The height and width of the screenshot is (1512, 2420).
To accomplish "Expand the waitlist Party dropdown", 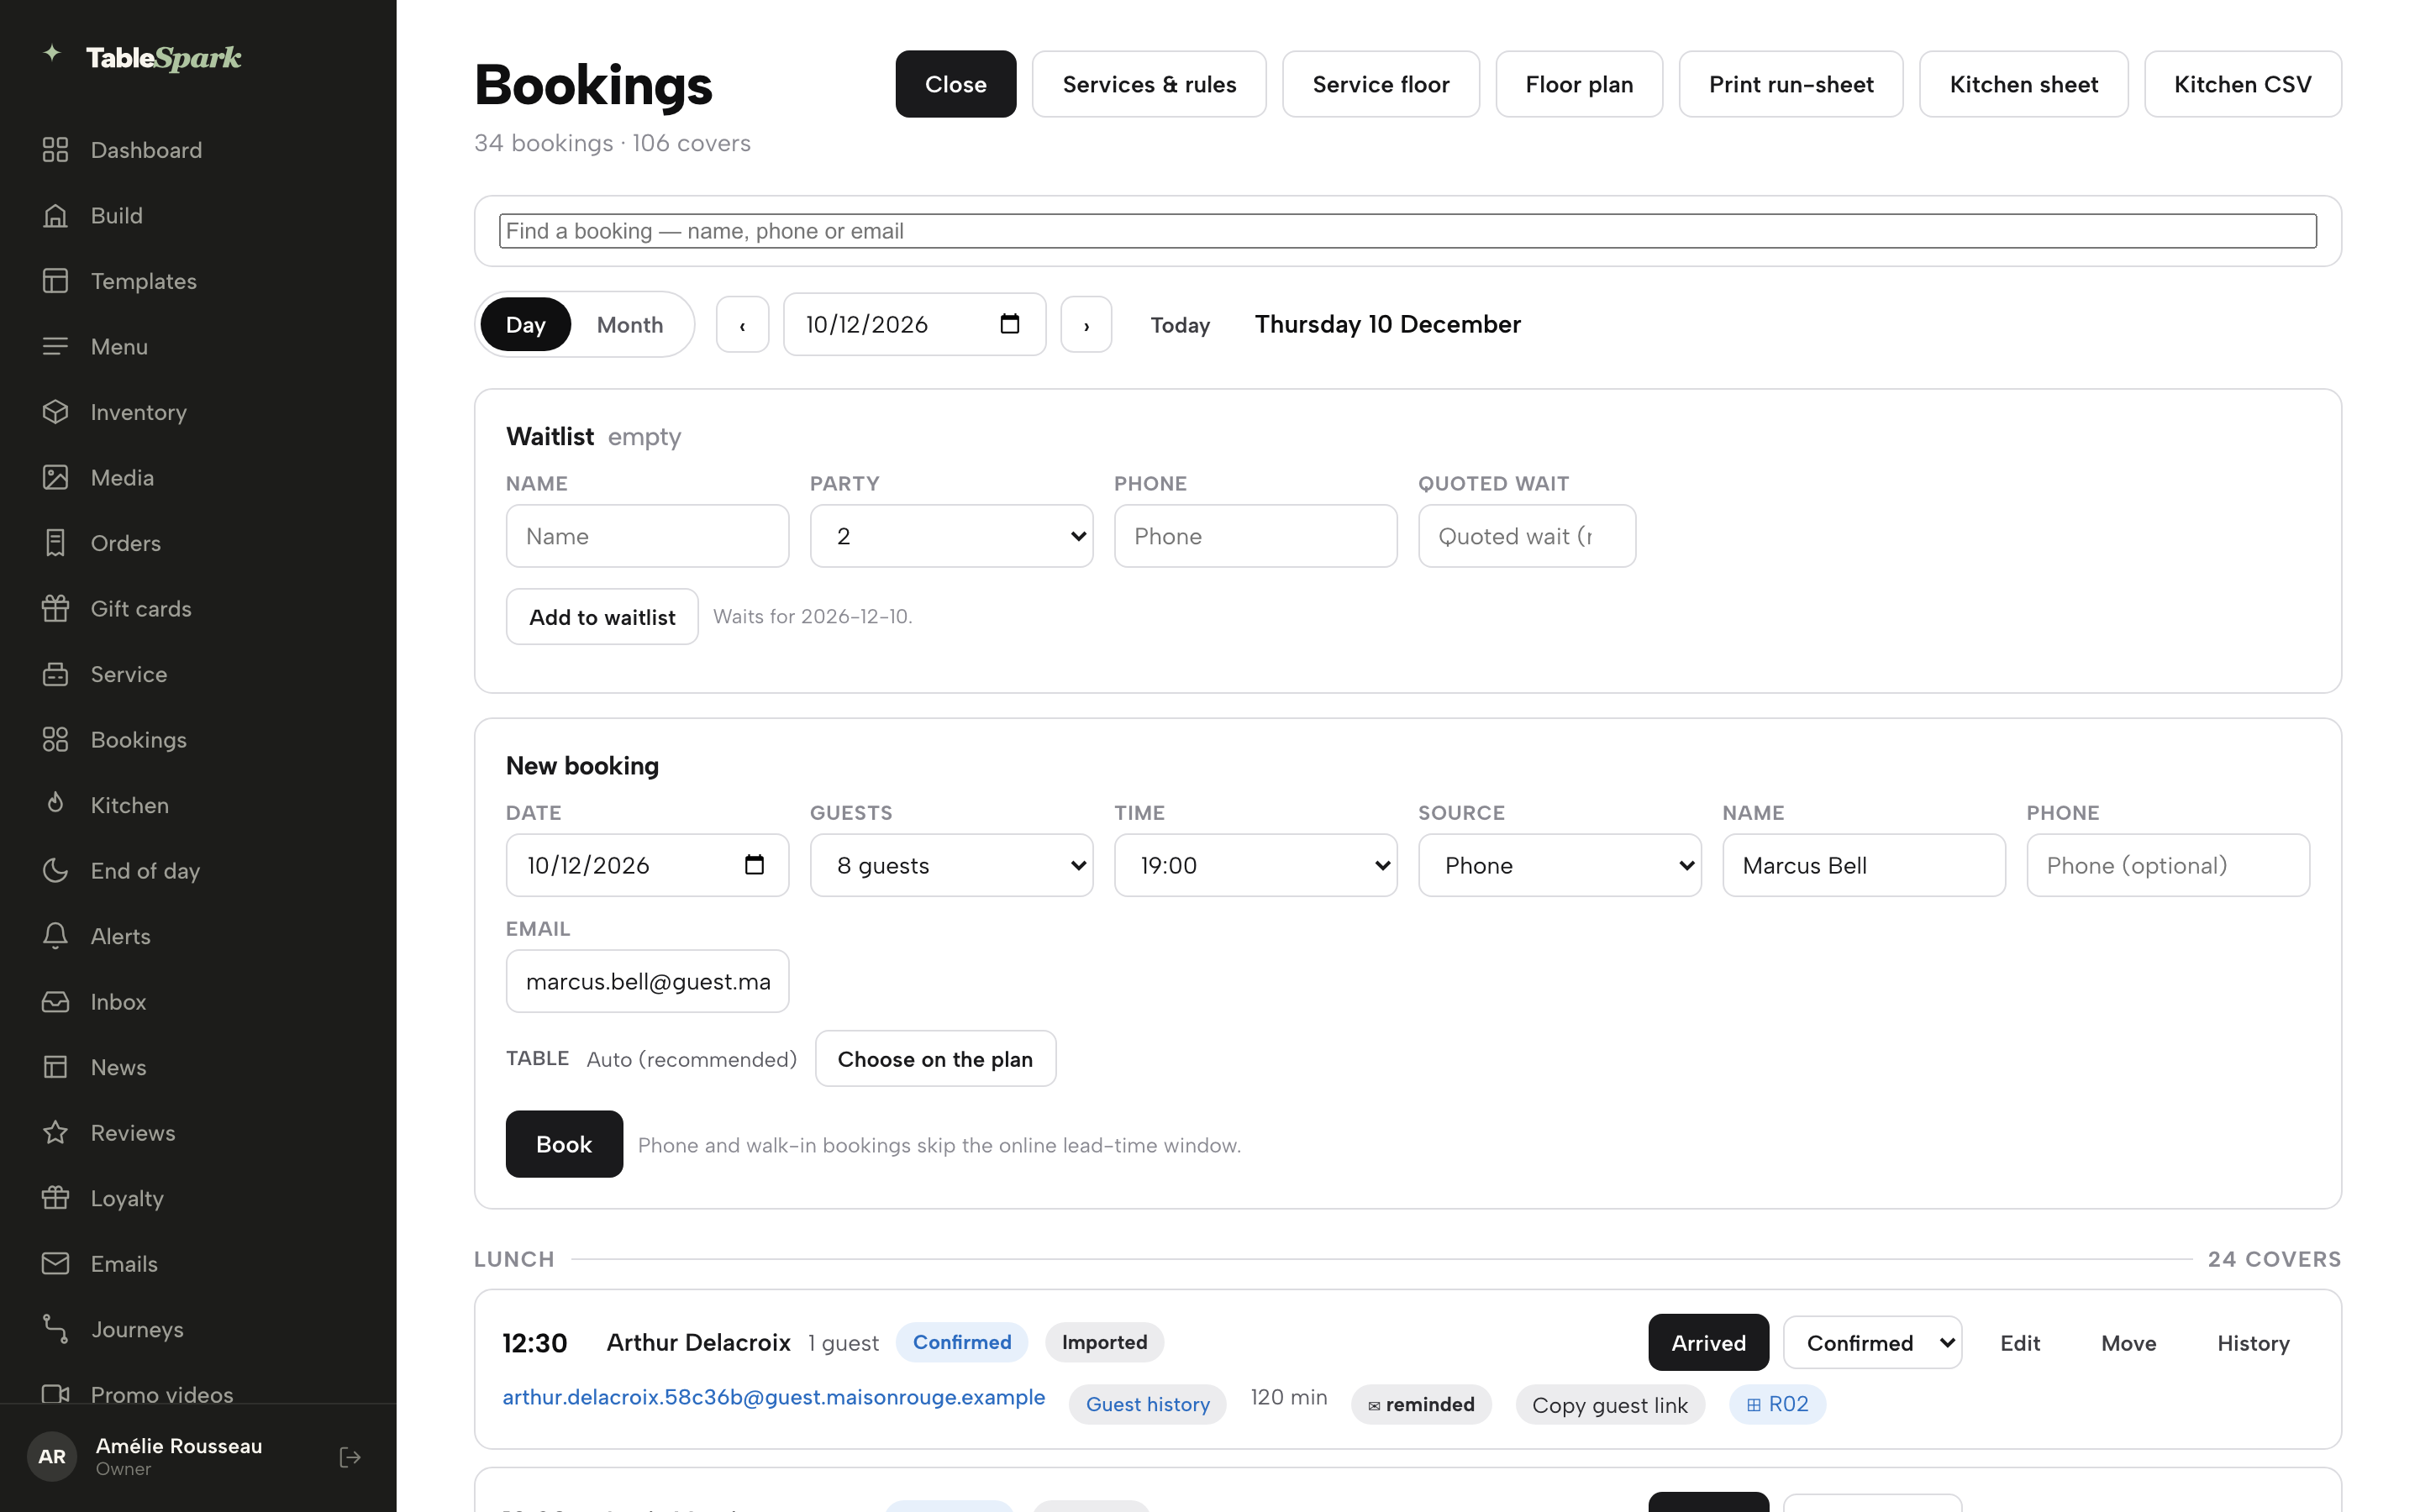I will [x=951, y=536].
